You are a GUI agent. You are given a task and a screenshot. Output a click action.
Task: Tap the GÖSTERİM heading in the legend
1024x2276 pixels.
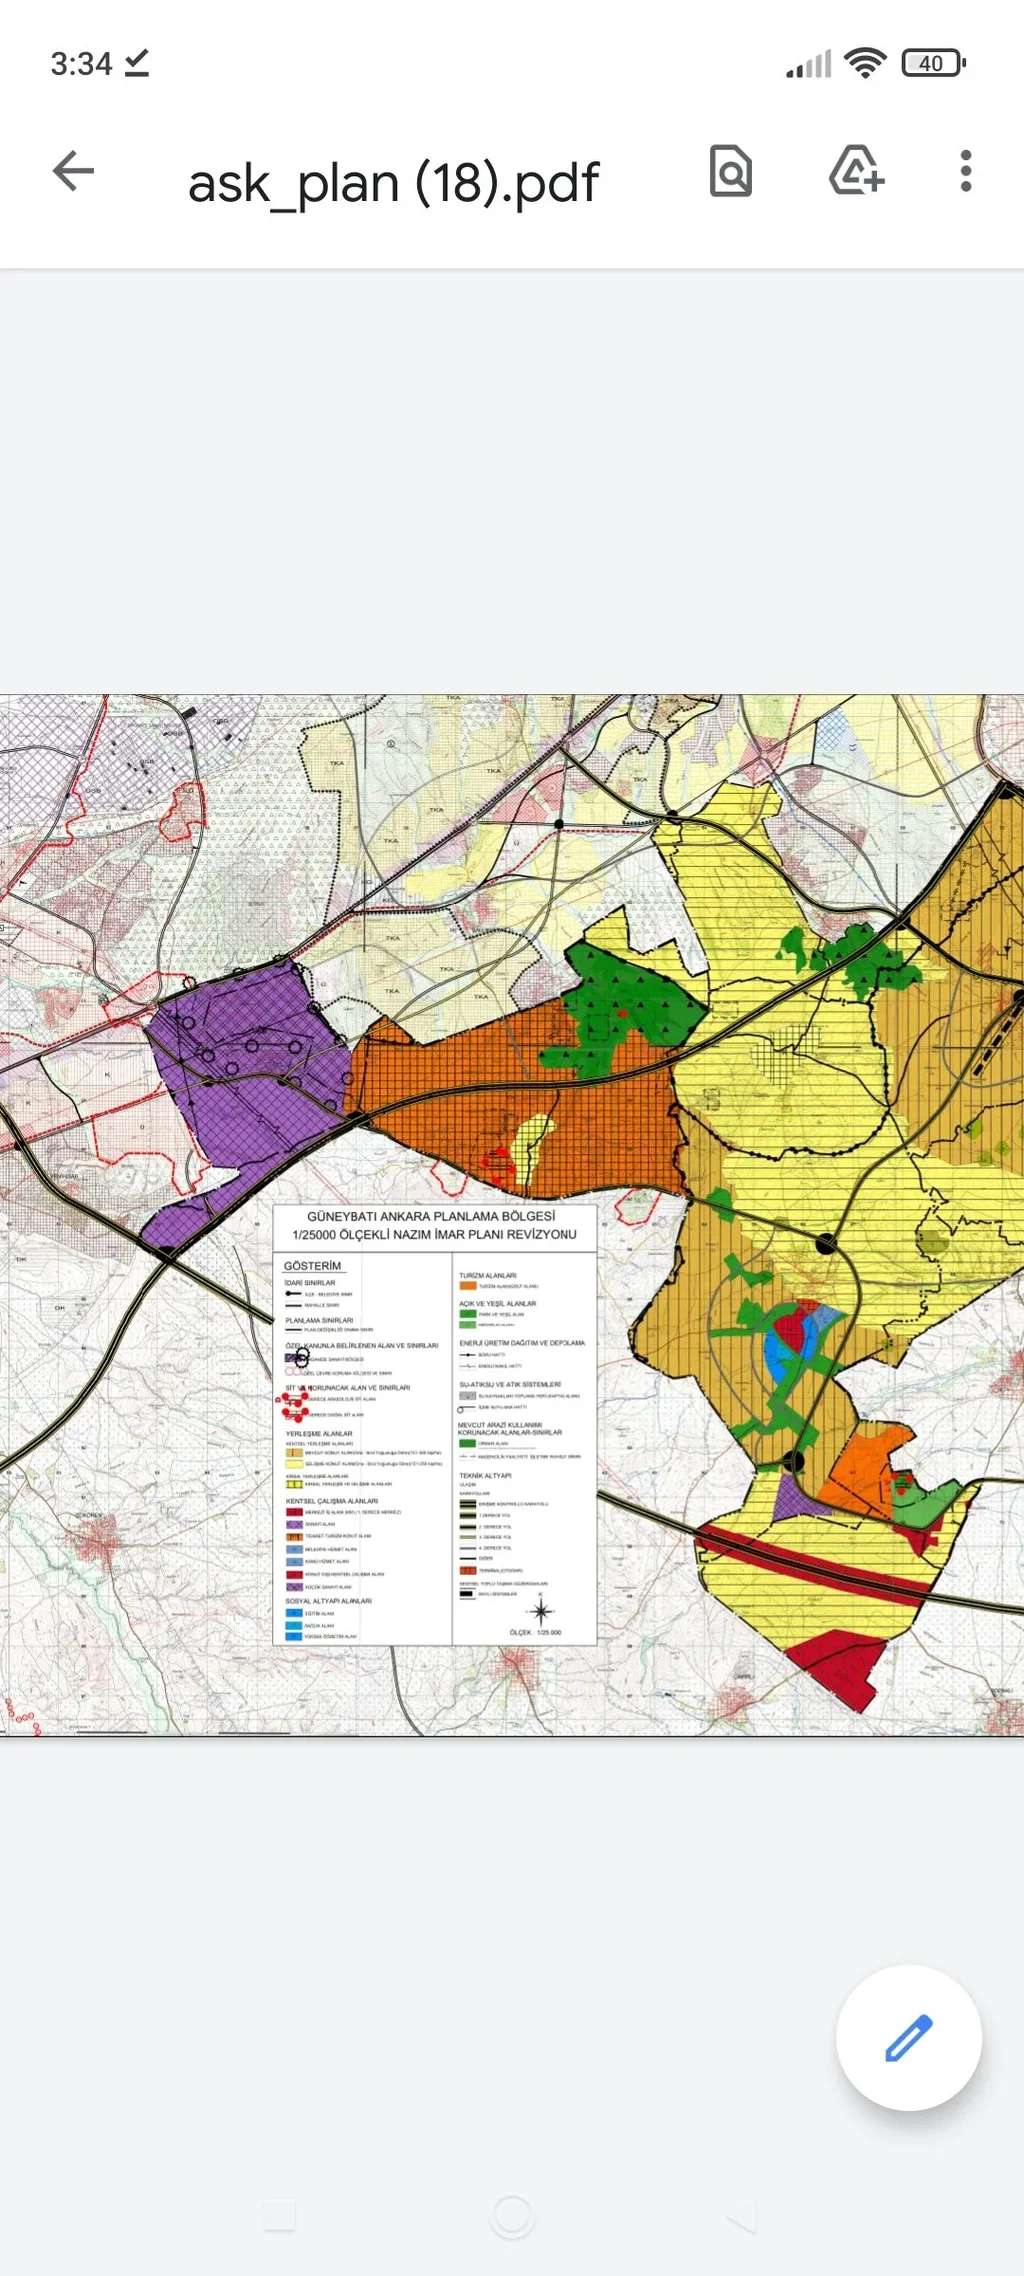[x=312, y=1266]
